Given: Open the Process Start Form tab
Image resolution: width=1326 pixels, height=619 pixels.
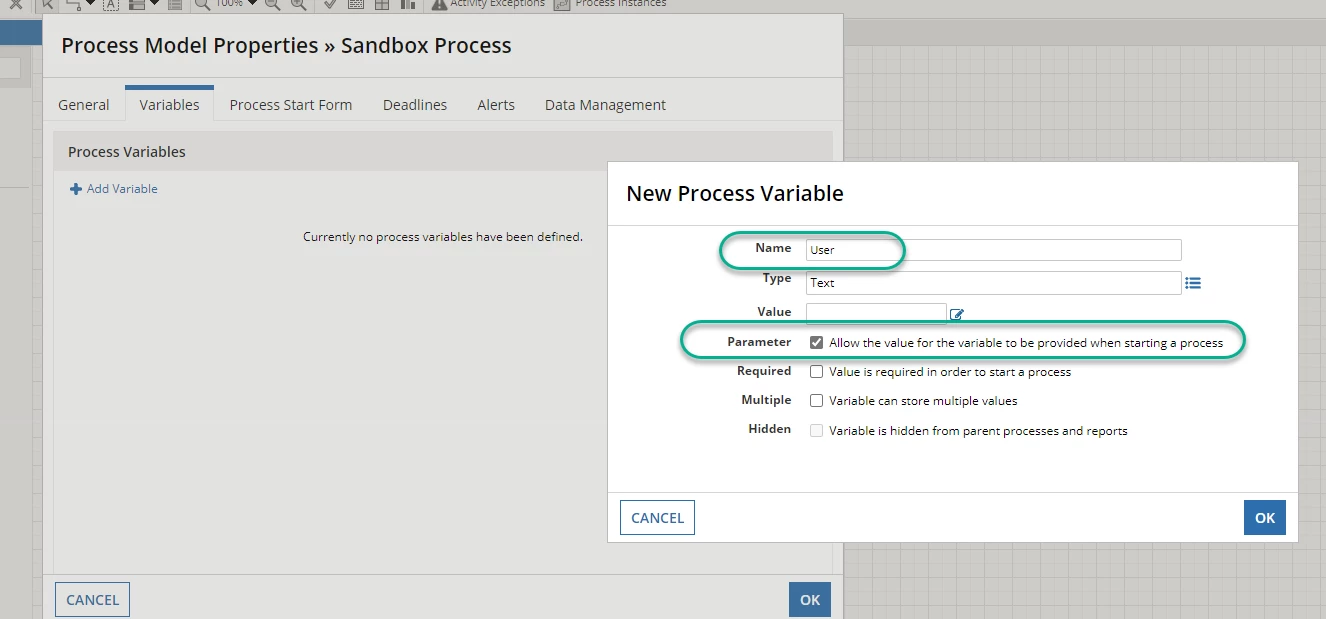Looking at the screenshot, I should pos(291,104).
